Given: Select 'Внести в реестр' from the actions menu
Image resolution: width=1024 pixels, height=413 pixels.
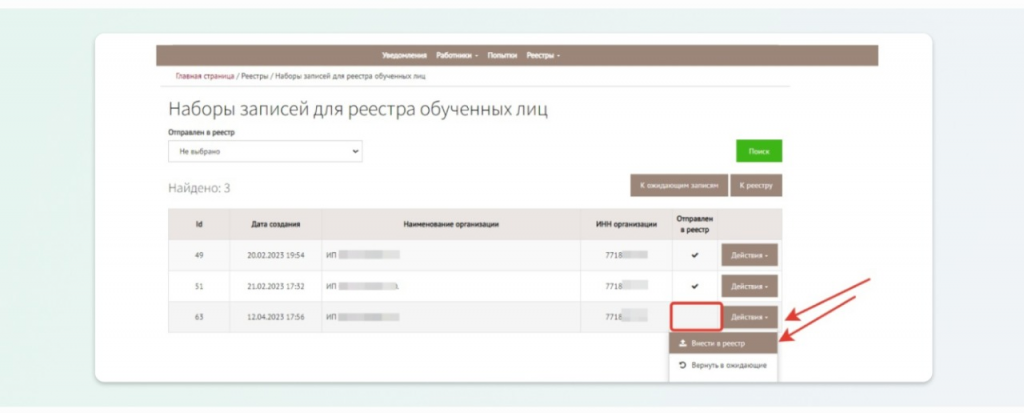Looking at the screenshot, I should click(x=722, y=343).
